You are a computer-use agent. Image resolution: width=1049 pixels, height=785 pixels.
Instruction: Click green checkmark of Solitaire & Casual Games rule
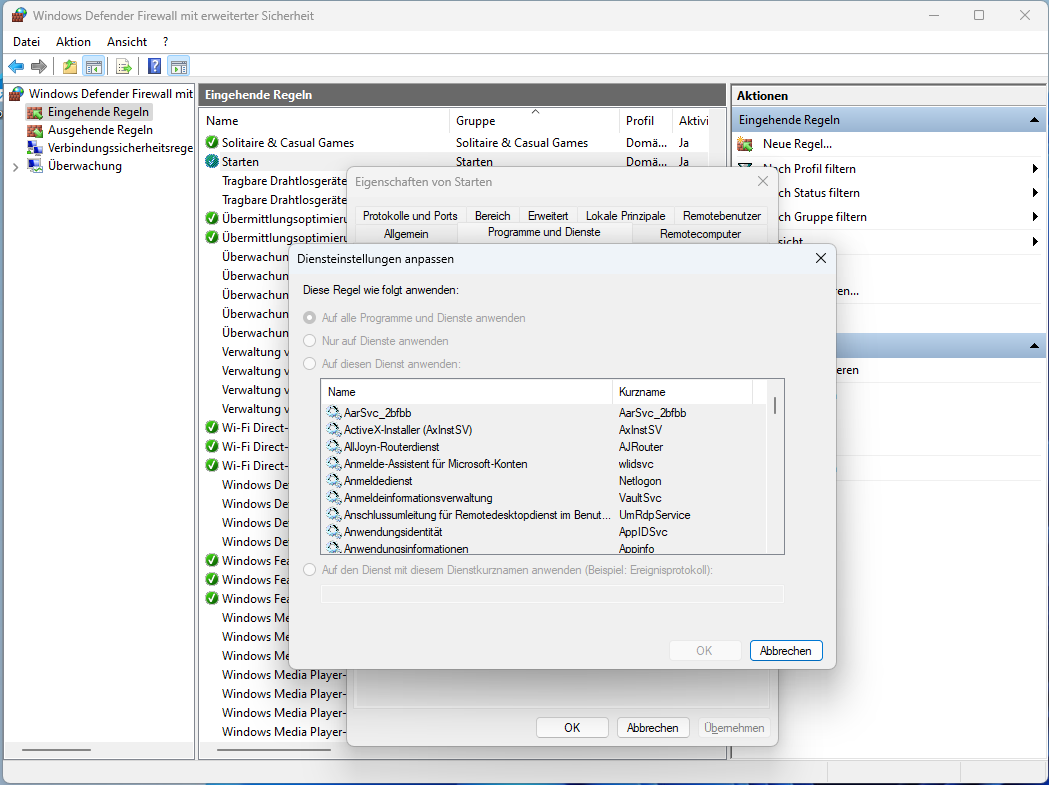point(212,143)
